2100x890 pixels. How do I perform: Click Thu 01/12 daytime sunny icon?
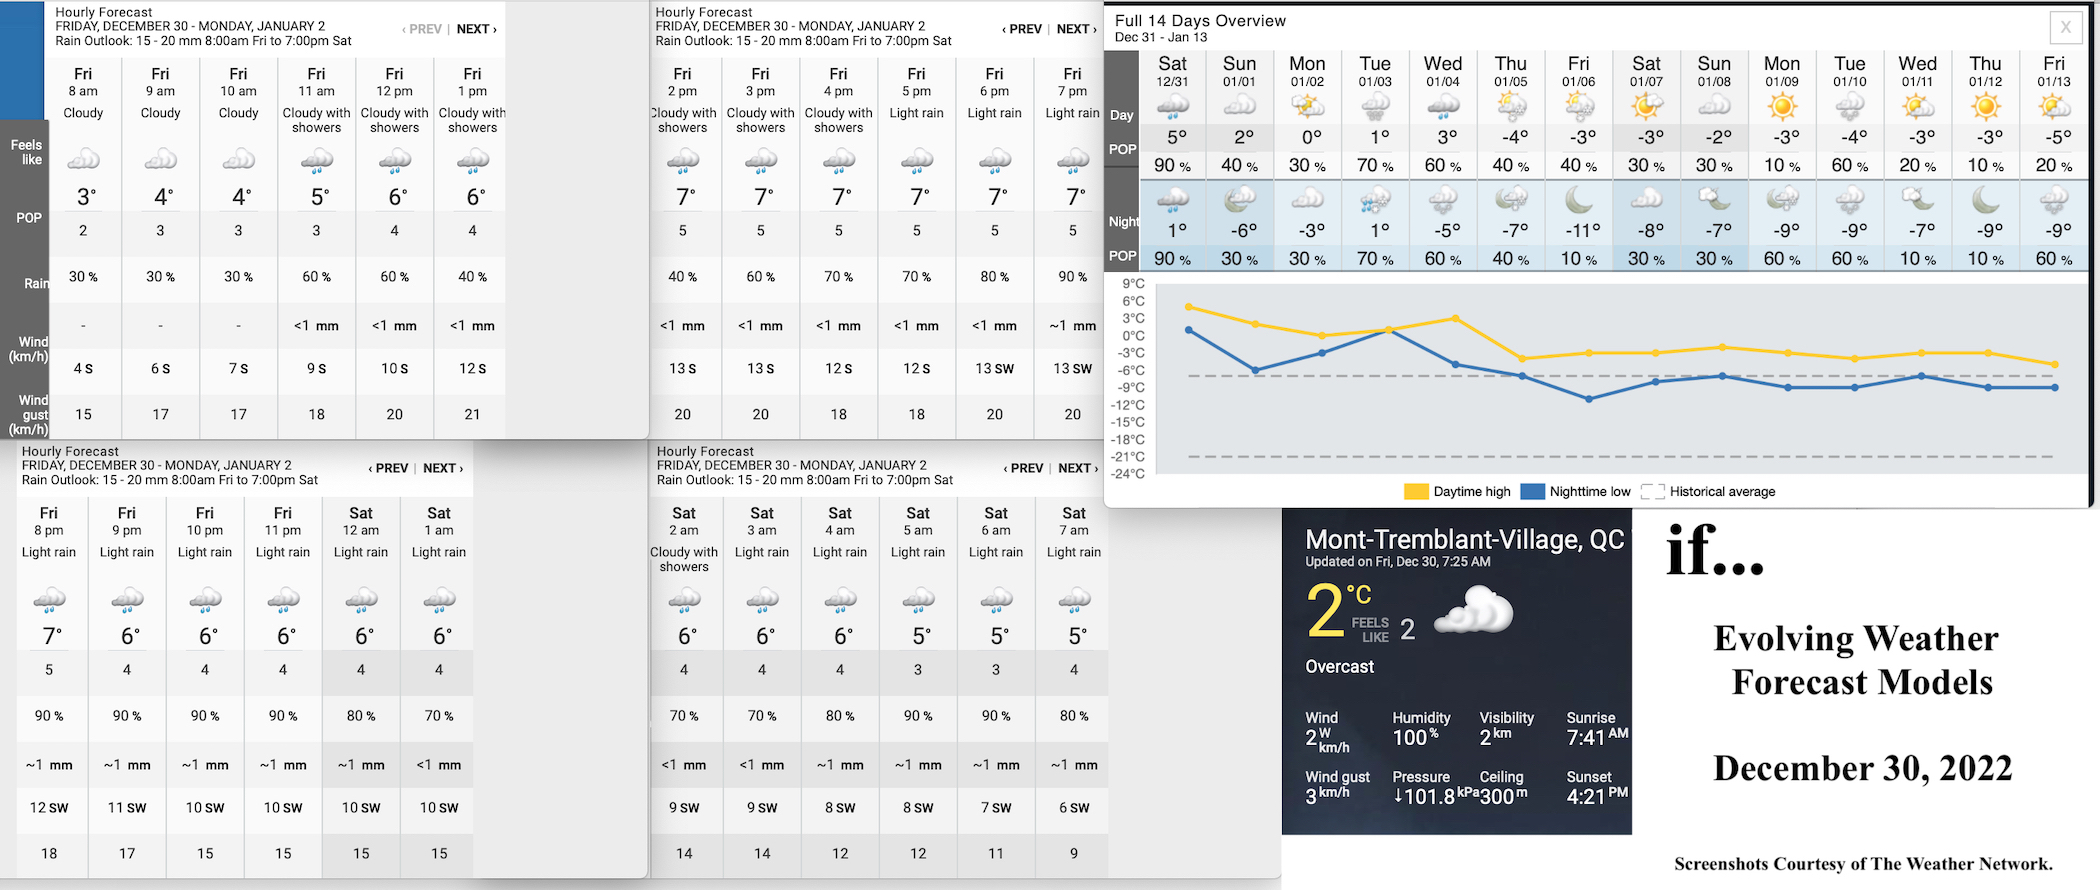tap(1986, 106)
